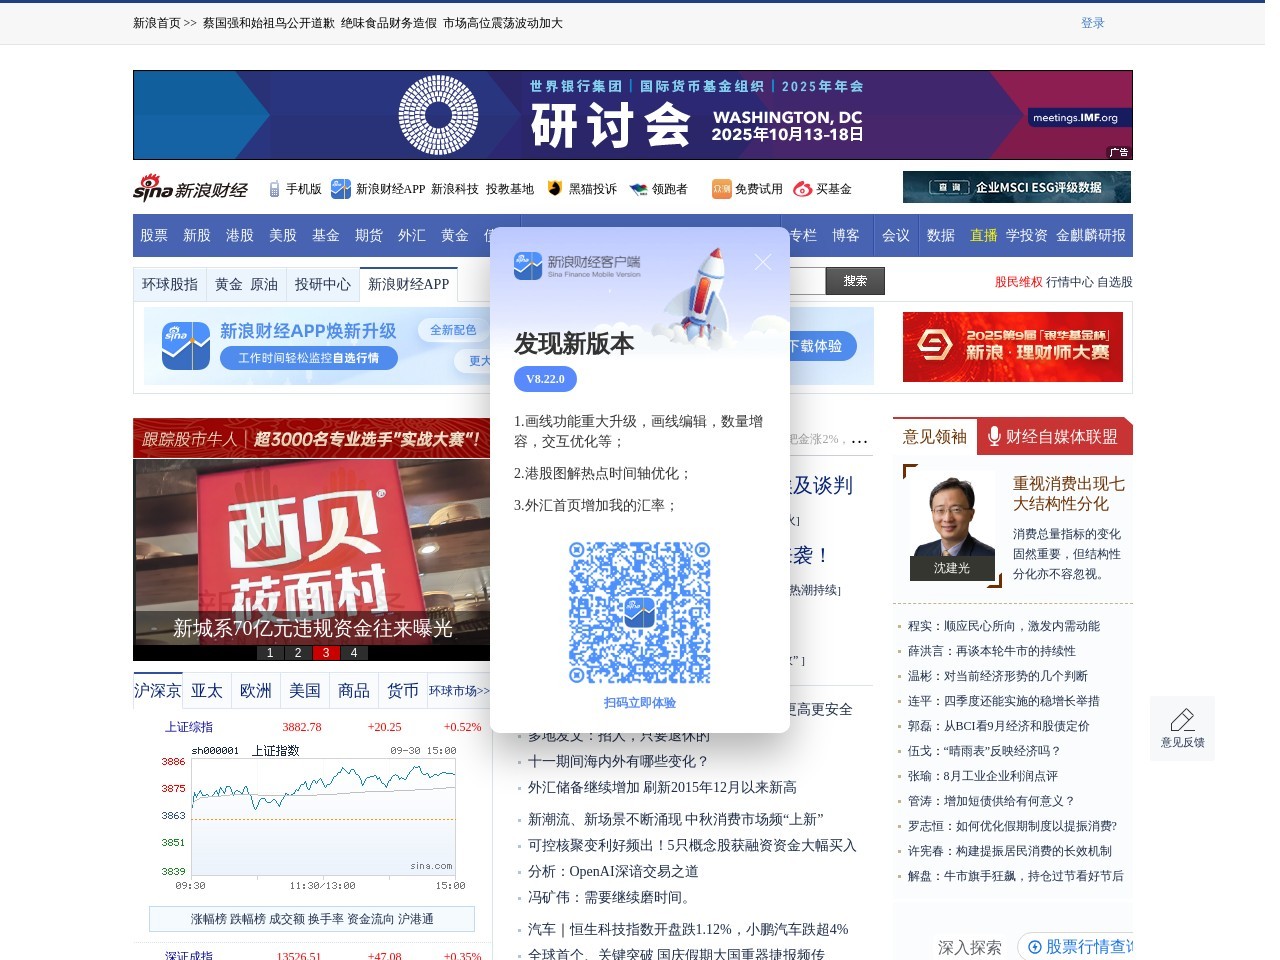
Task: Expand 环球市场>> for more markets
Action: pos(459,691)
